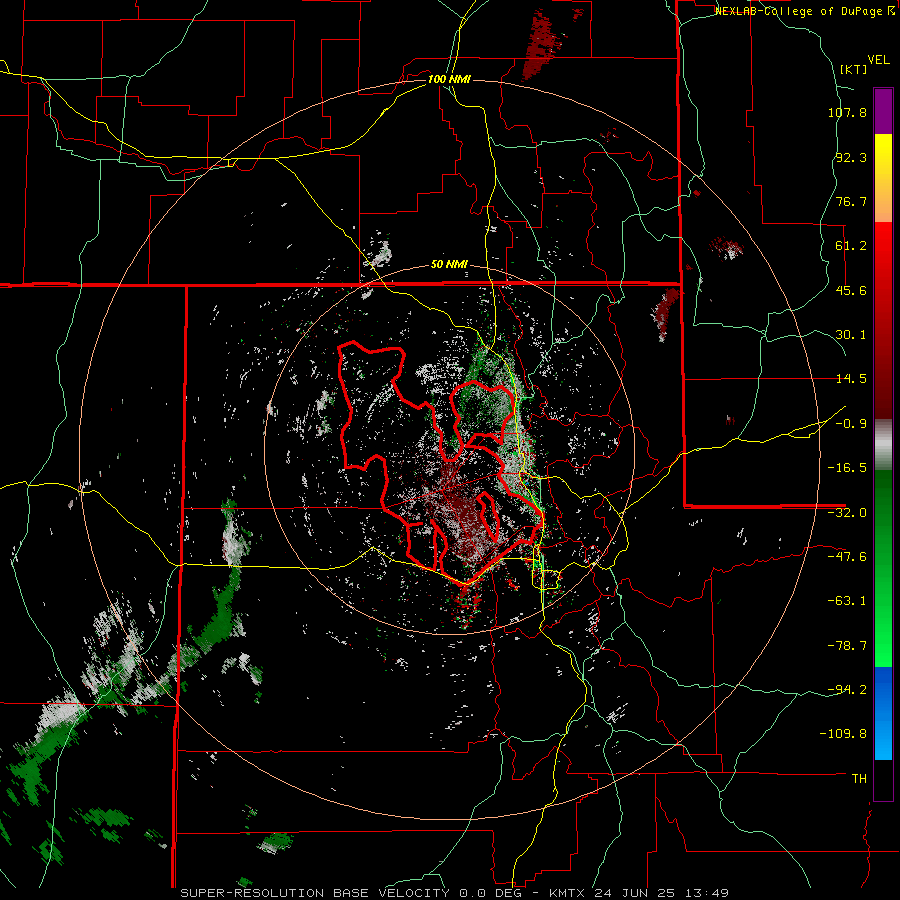900x900 pixels.
Task: Click the blue segment of the color bar
Action: tap(883, 713)
